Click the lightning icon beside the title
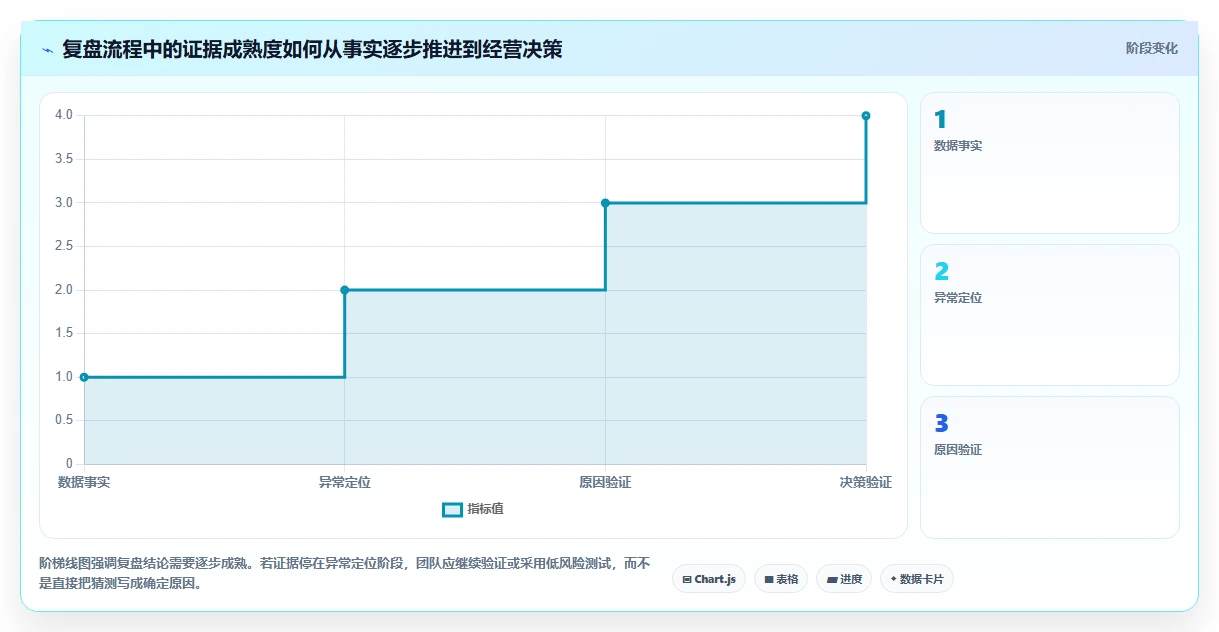 click(48, 50)
